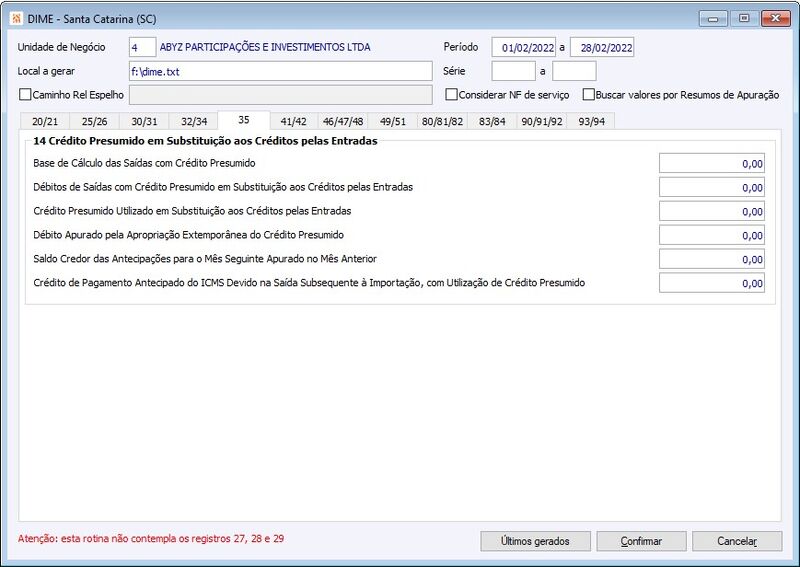Screen dimensions: 800x567
Task: Edit Saldo Credor das Antecipações value
Action: 712,259
